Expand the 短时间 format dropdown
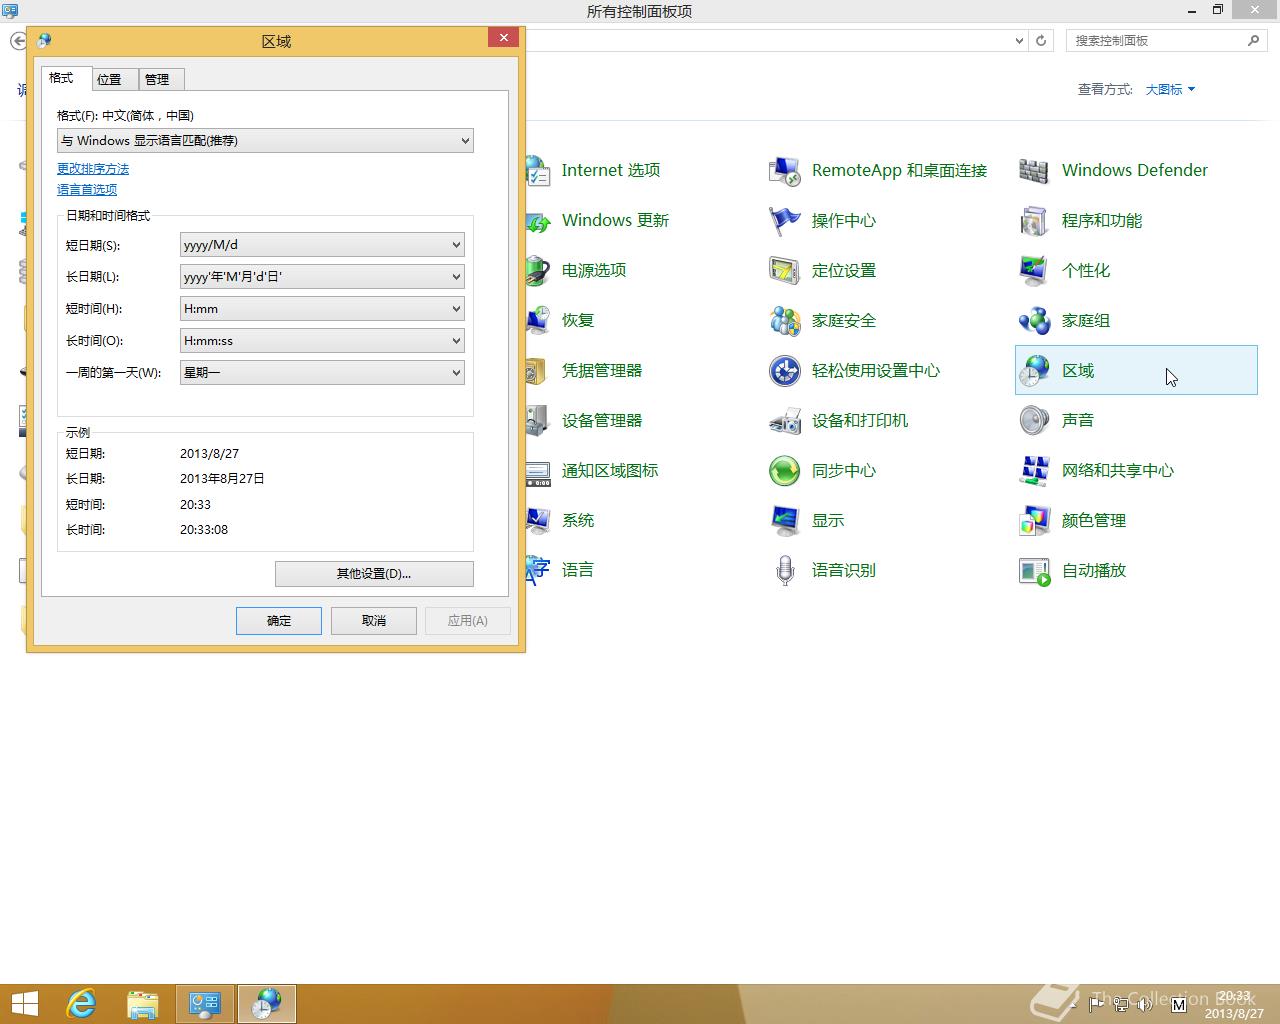 (322, 309)
